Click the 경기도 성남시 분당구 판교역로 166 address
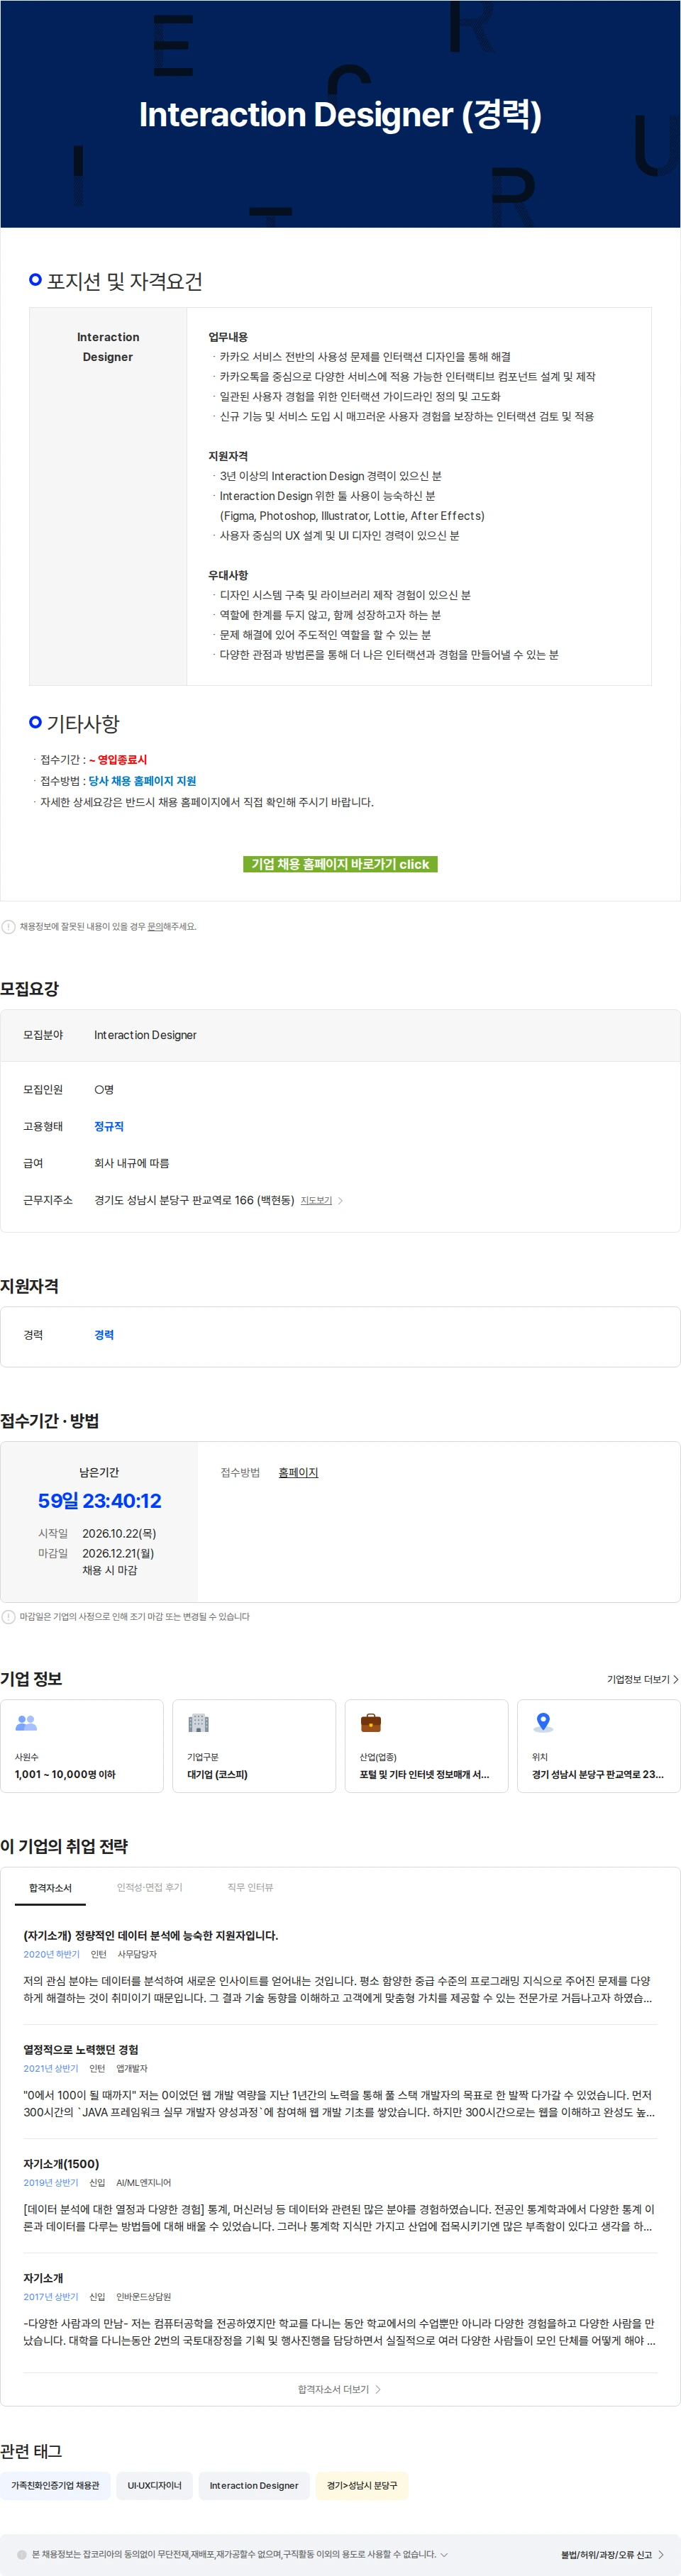The image size is (681, 2576). [194, 1200]
